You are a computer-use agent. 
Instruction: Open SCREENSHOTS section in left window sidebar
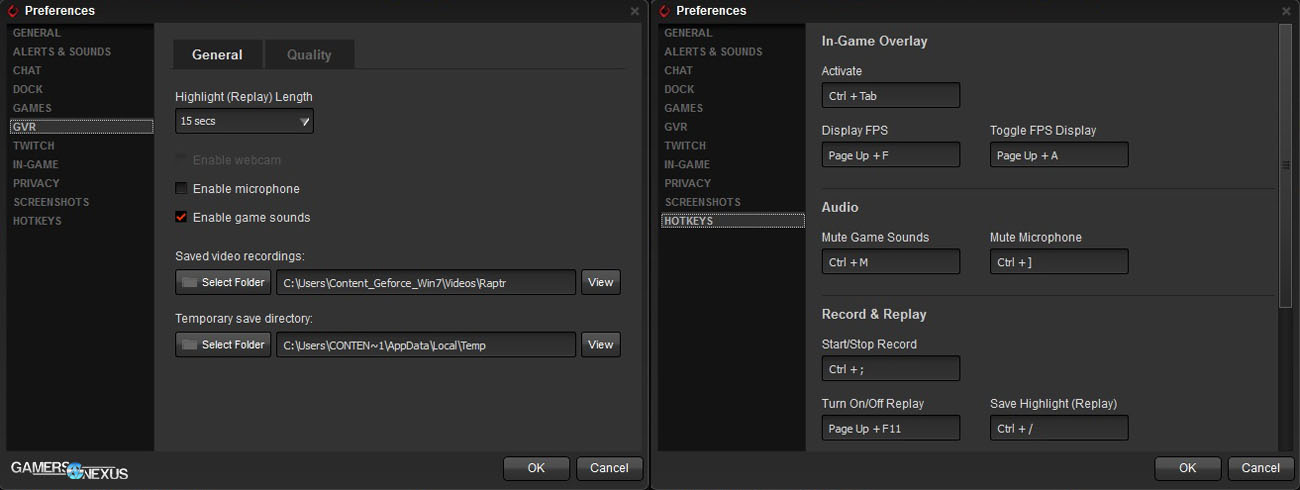click(51, 202)
